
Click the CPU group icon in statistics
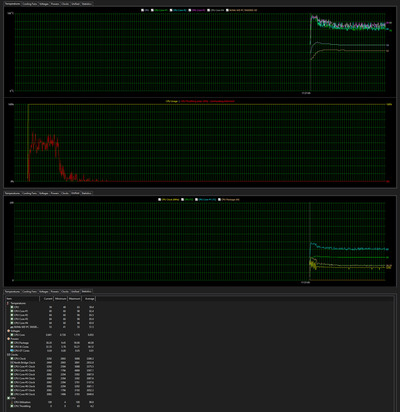coord(8,398)
